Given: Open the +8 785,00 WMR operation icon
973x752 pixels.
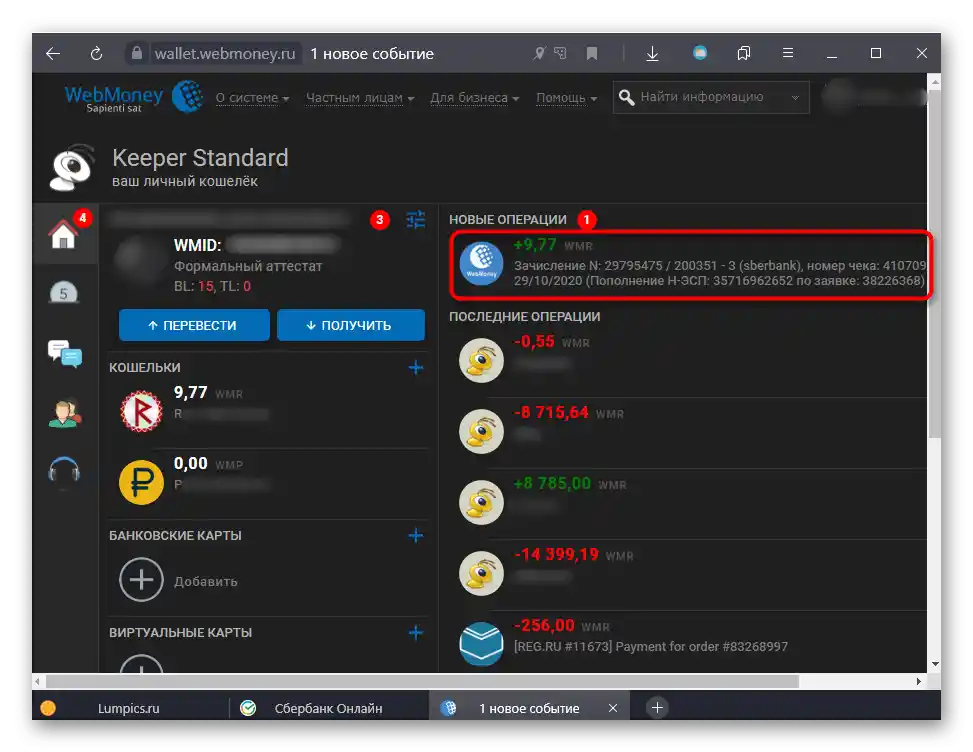Looking at the screenshot, I should point(481,502).
